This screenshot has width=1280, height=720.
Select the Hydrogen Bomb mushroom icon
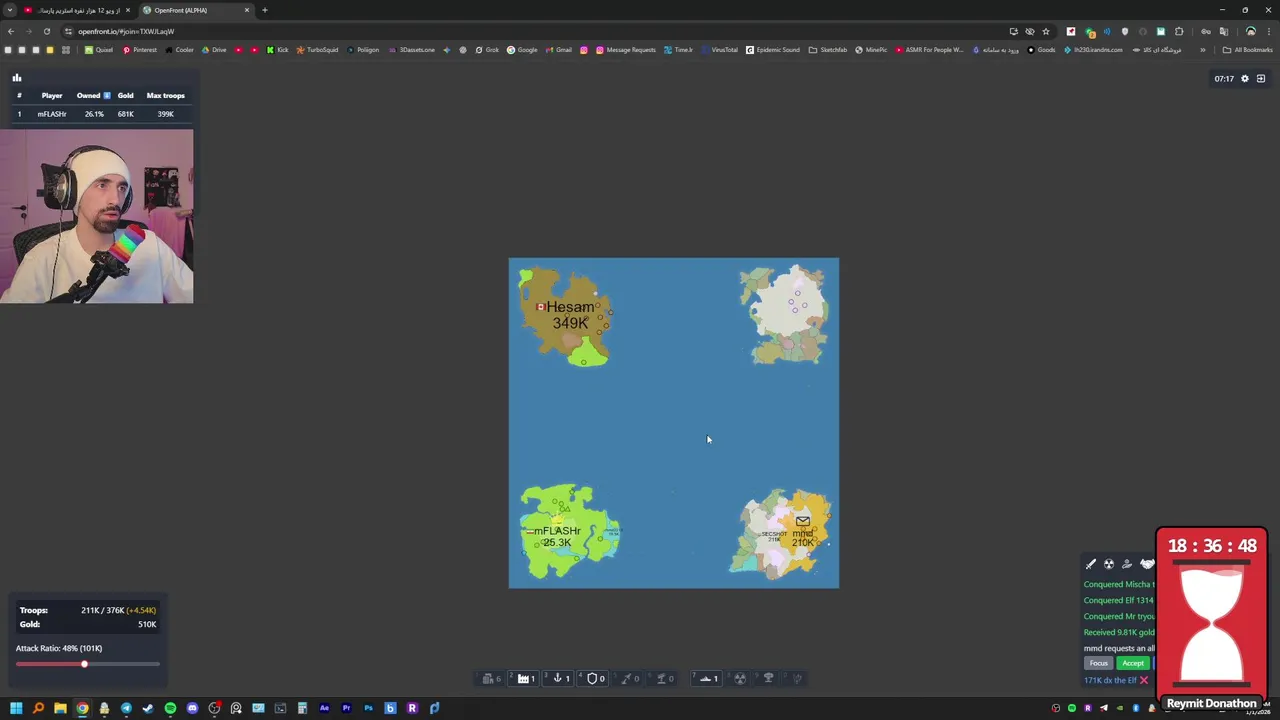tap(768, 678)
